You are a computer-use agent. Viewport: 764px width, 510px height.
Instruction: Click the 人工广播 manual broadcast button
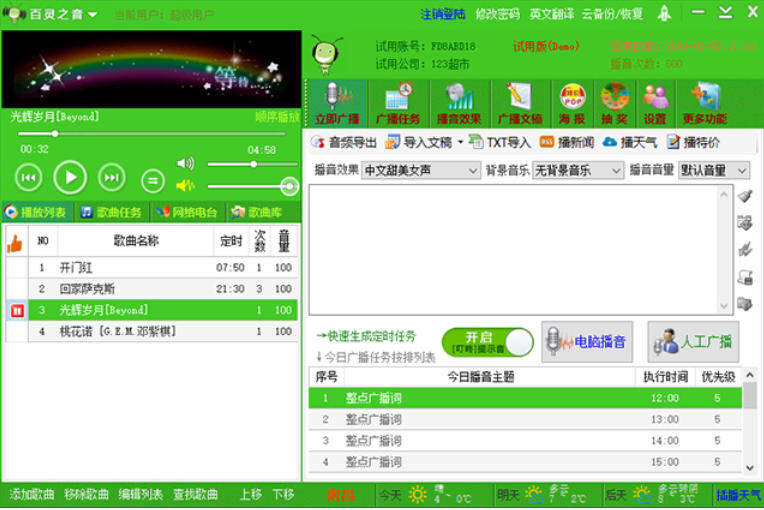[x=693, y=342]
